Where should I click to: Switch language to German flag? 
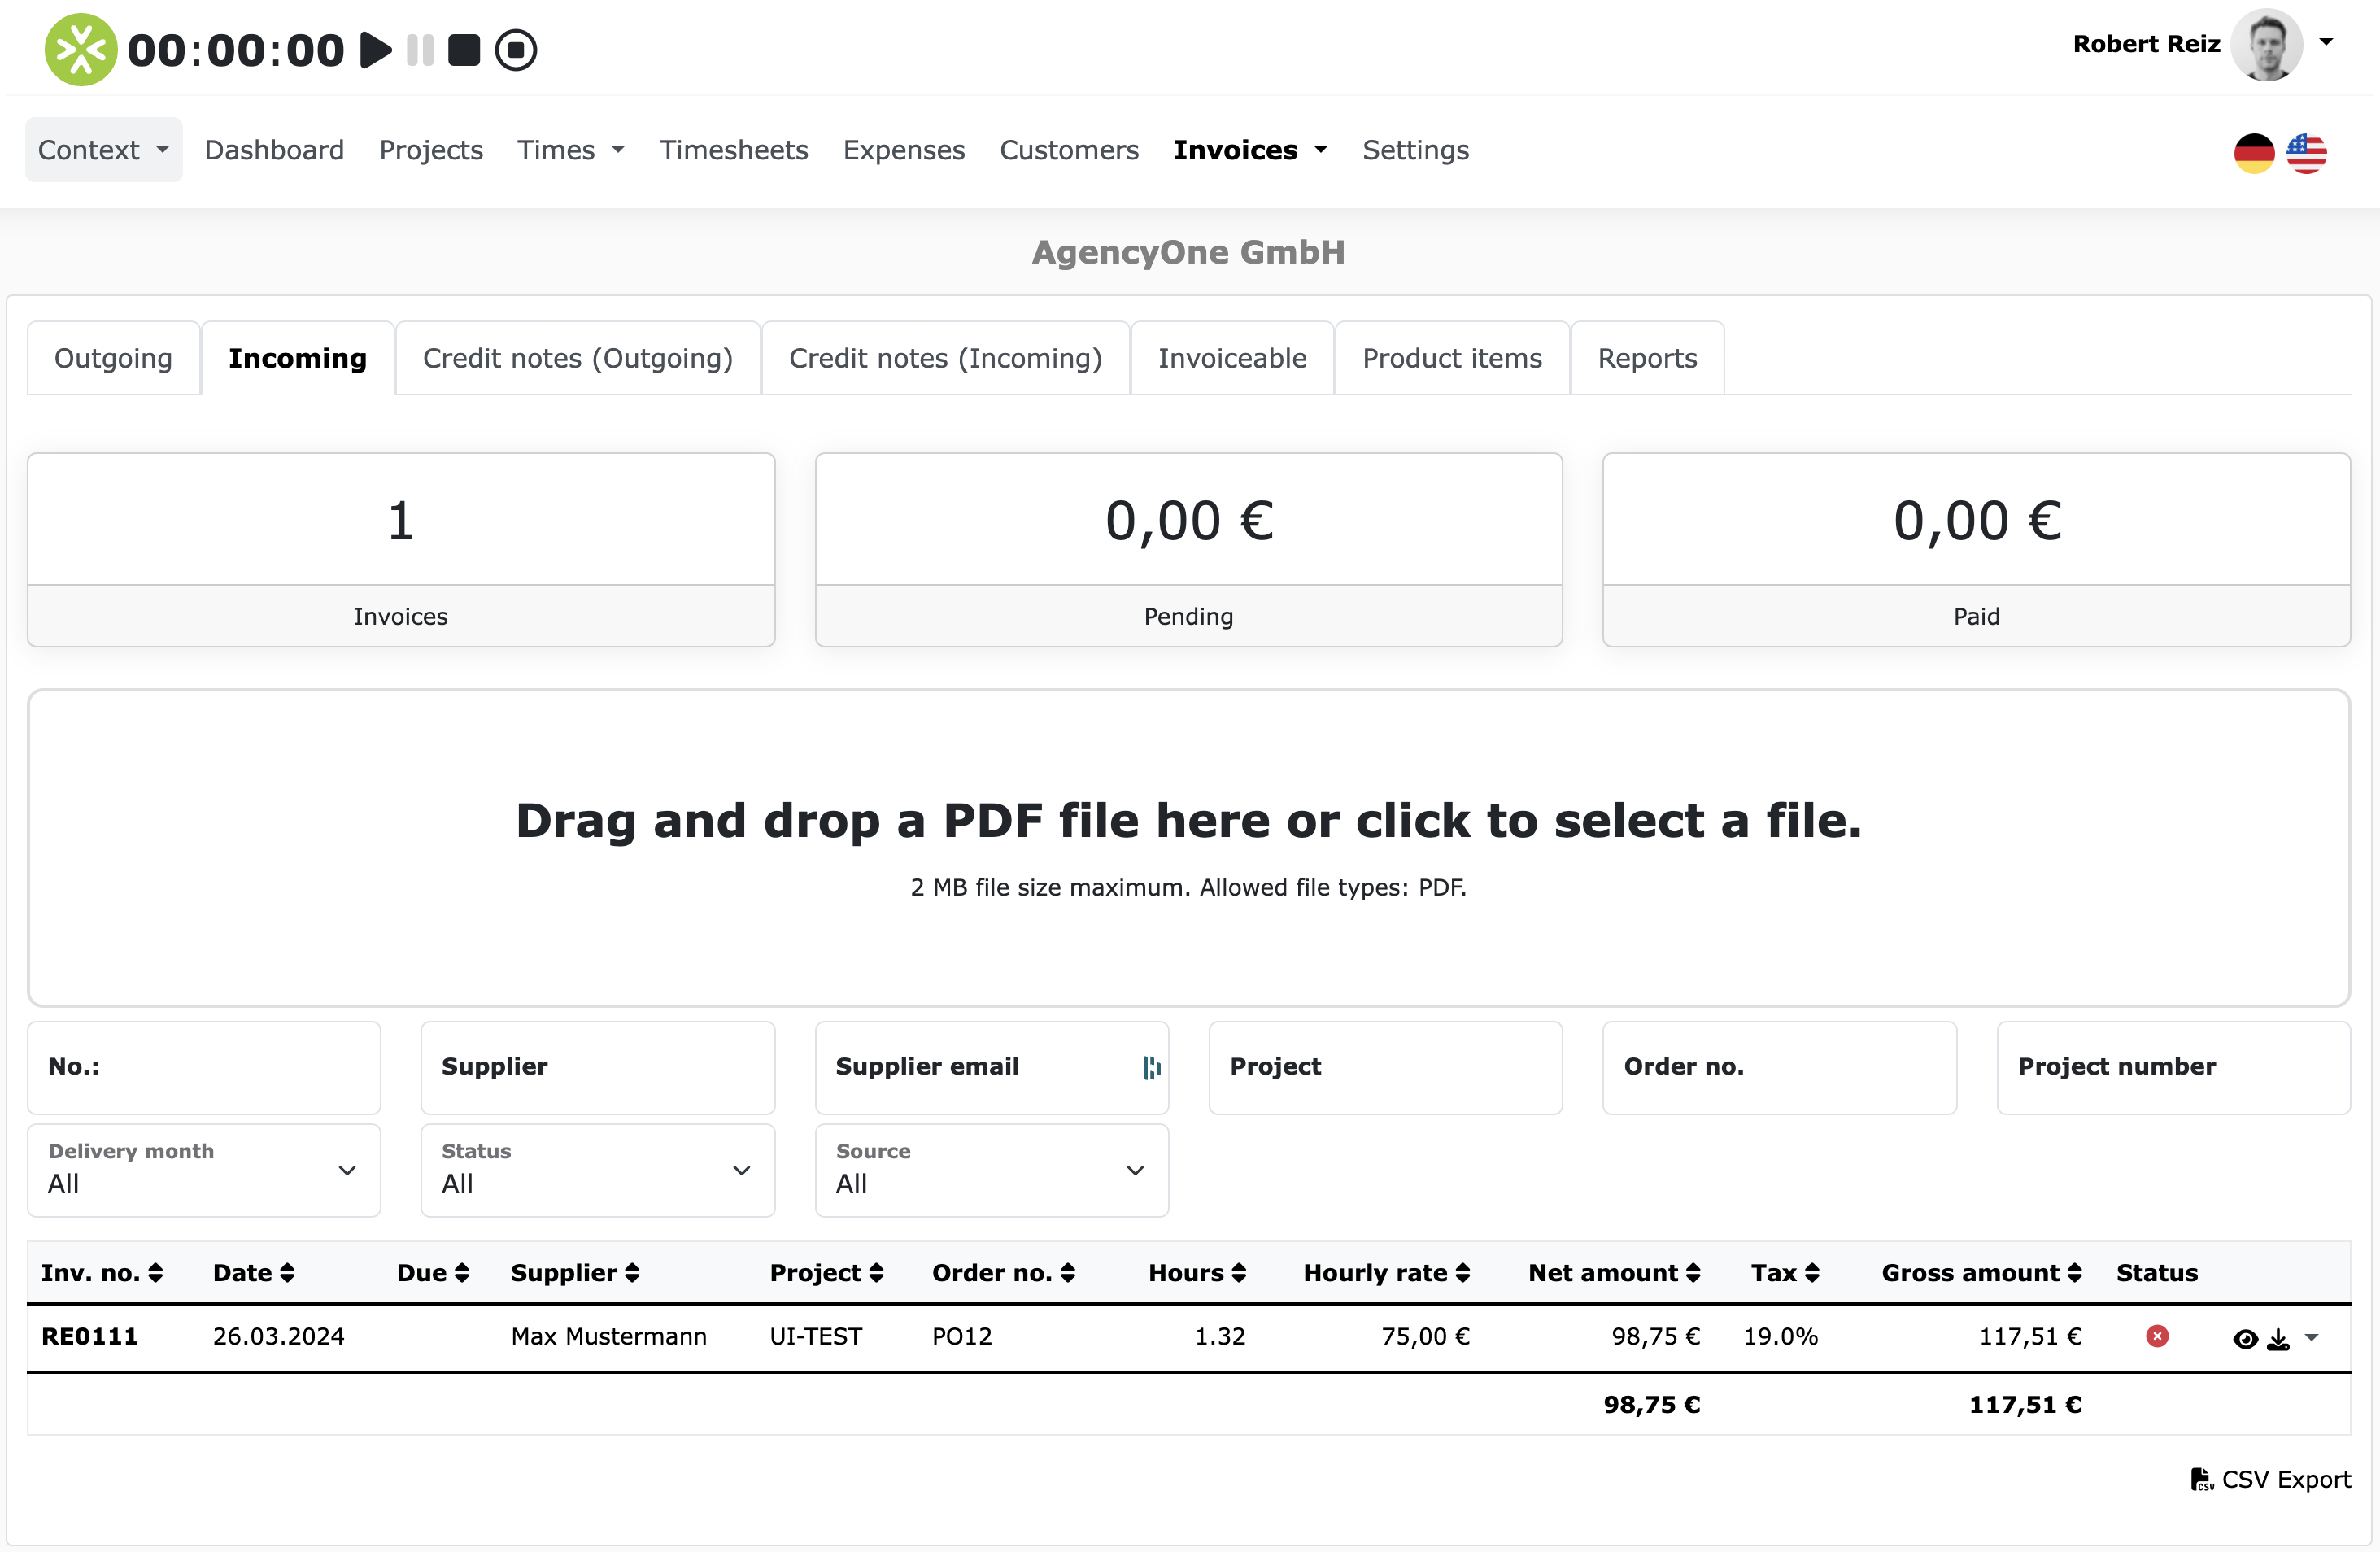[x=2253, y=152]
